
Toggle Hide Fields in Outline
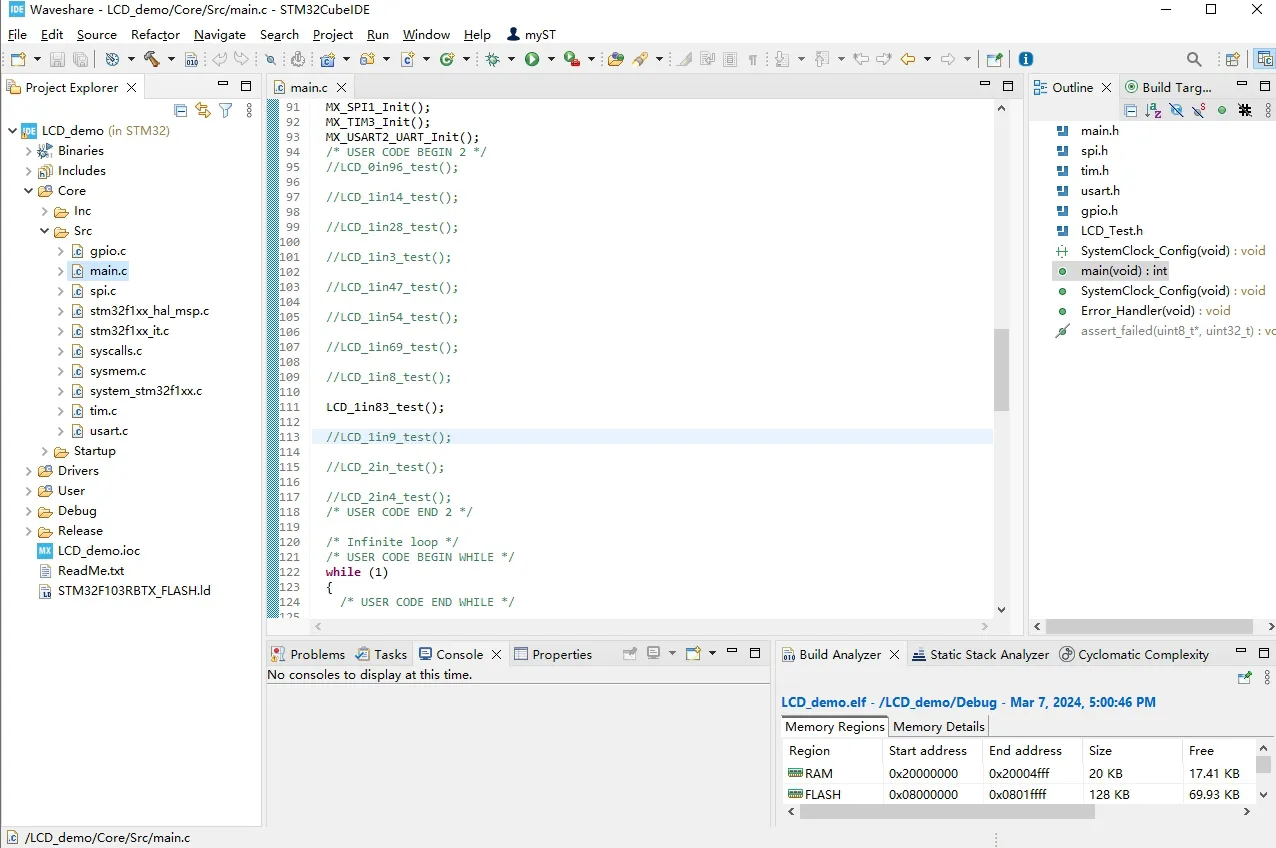point(1176,111)
